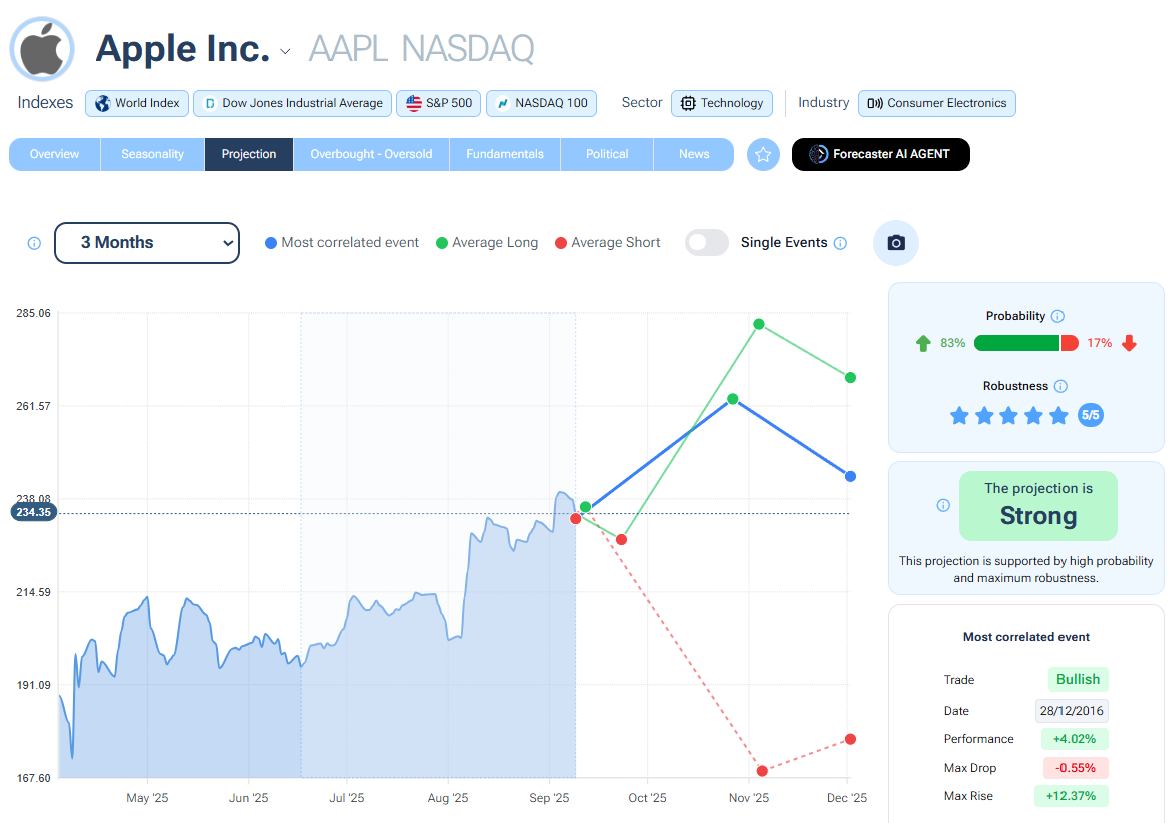The height and width of the screenshot is (823, 1169).
Task: Open the Overbought - Oversold tab
Action: click(x=371, y=154)
